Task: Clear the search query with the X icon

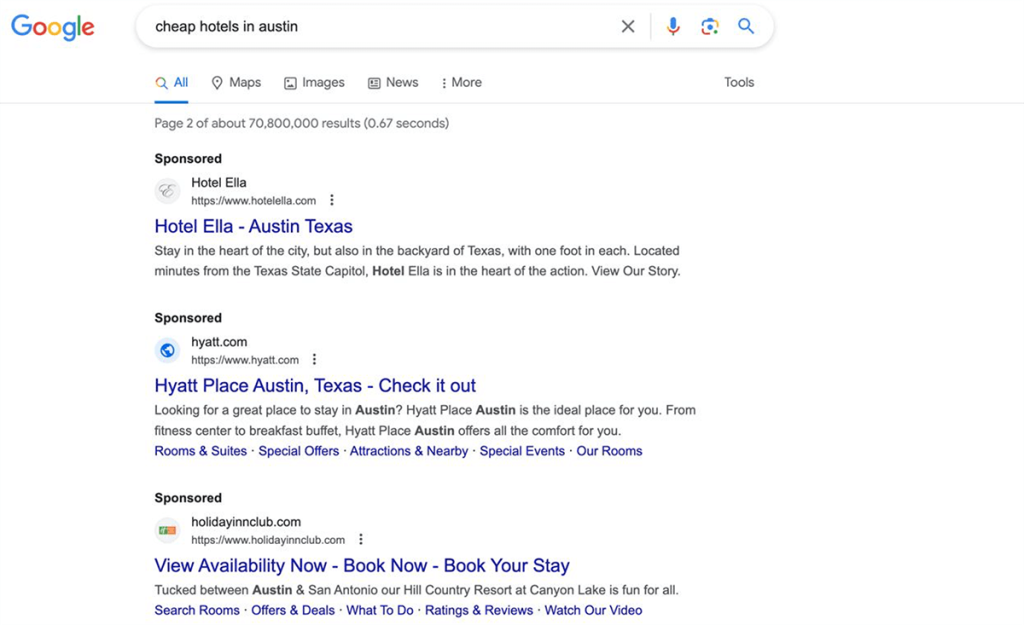Action: (628, 26)
